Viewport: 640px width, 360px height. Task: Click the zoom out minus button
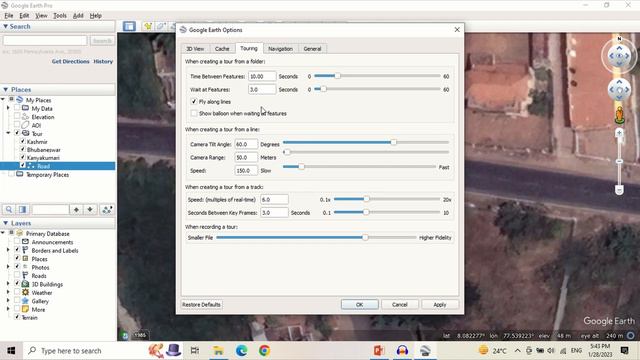coord(619,190)
